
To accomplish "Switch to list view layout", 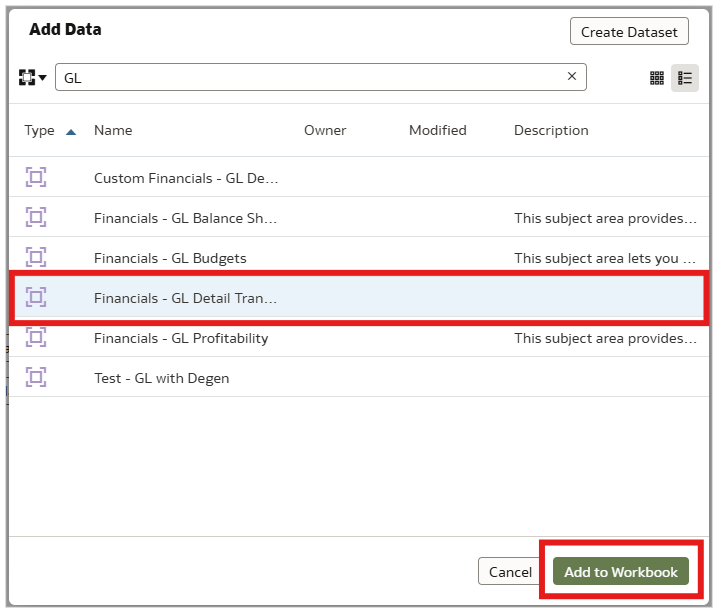I will pyautogui.click(x=685, y=78).
